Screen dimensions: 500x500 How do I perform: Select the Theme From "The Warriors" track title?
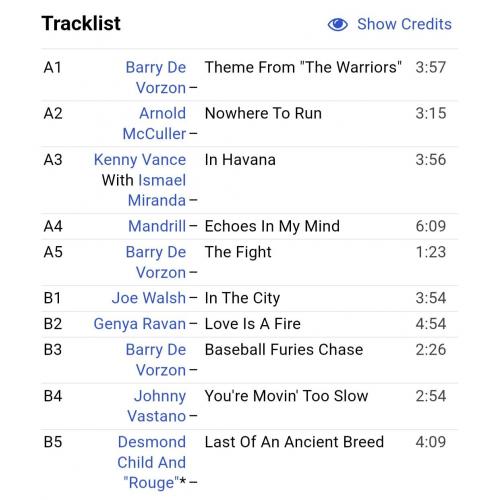click(x=303, y=67)
